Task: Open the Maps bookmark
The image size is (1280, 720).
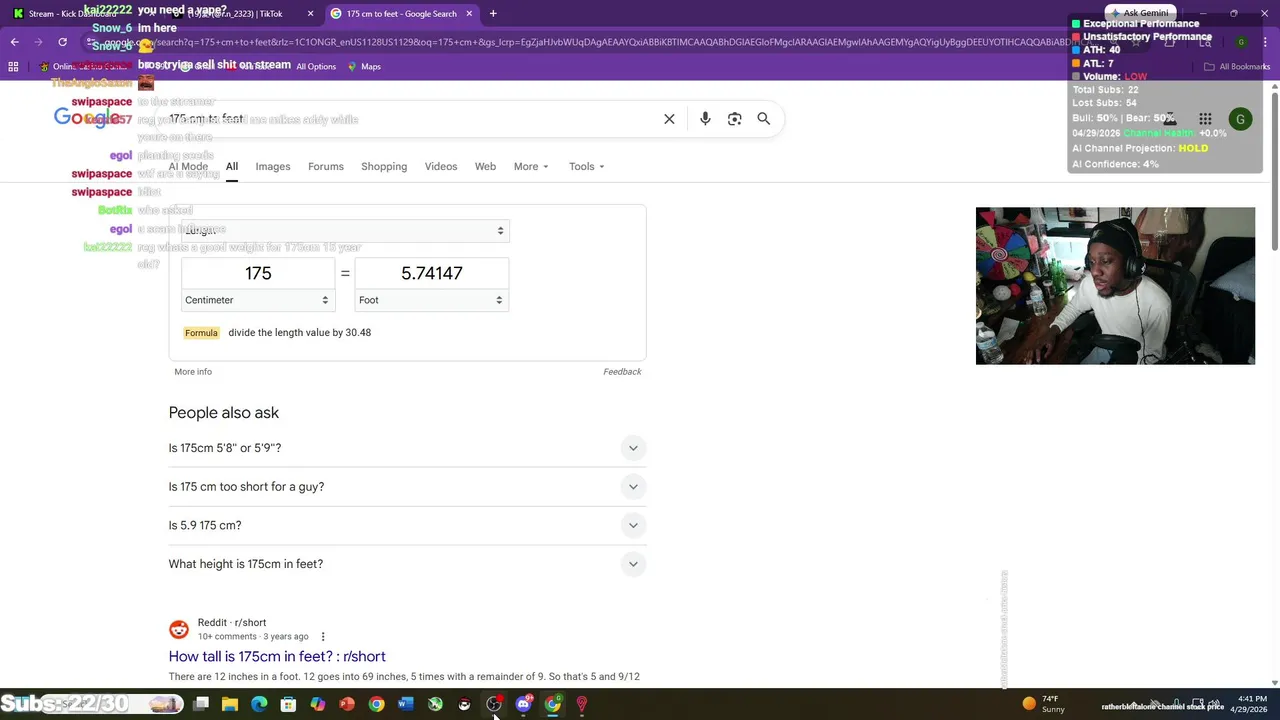Action: [x=364, y=67]
